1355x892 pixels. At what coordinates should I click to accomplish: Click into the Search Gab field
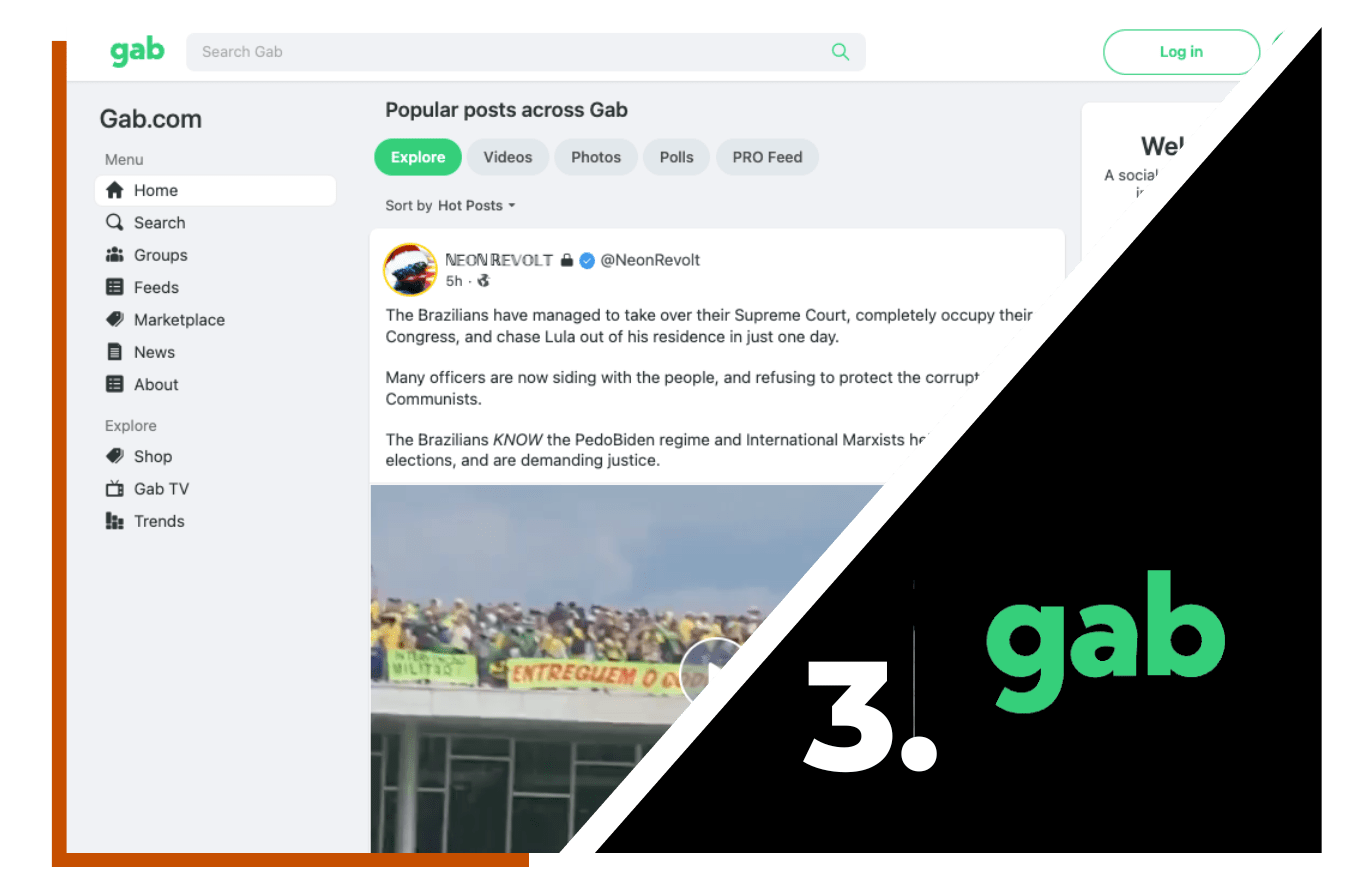coord(510,52)
